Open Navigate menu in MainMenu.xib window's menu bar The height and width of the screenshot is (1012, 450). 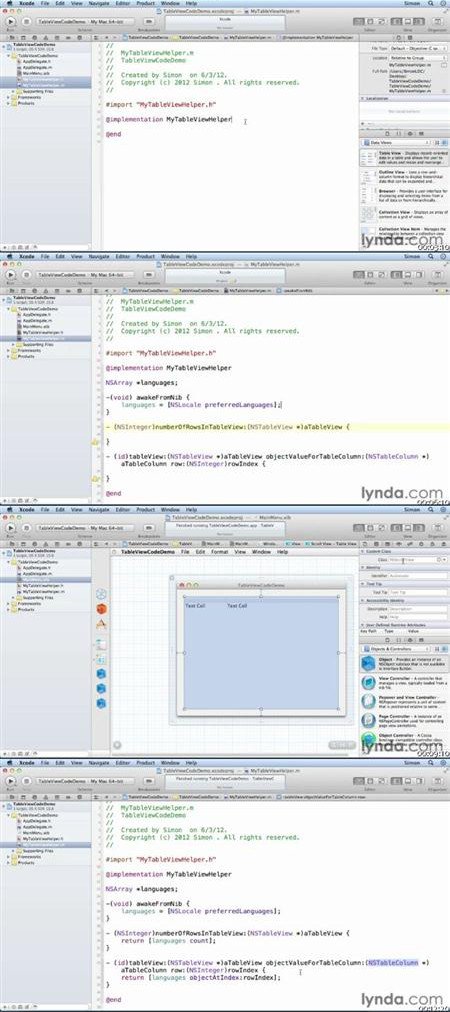pyautogui.click(x=99, y=509)
